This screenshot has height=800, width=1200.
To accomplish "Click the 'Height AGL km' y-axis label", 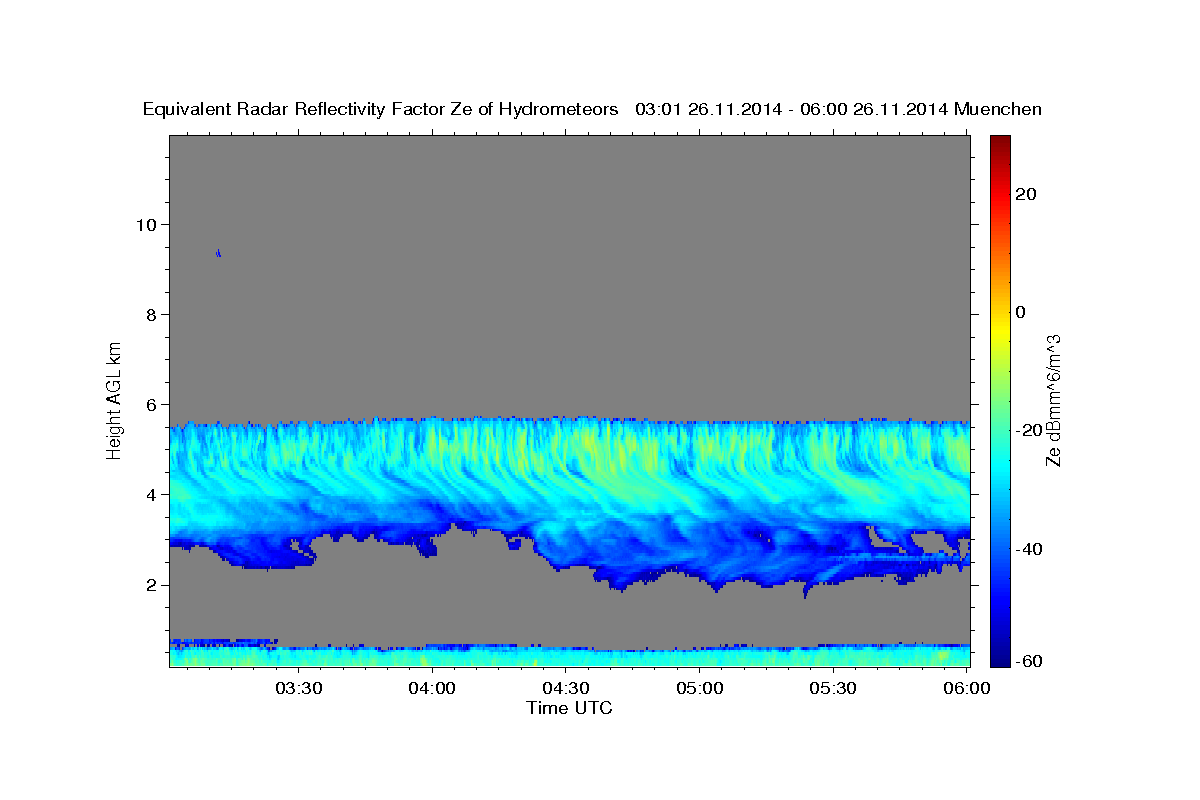I will (x=115, y=399).
